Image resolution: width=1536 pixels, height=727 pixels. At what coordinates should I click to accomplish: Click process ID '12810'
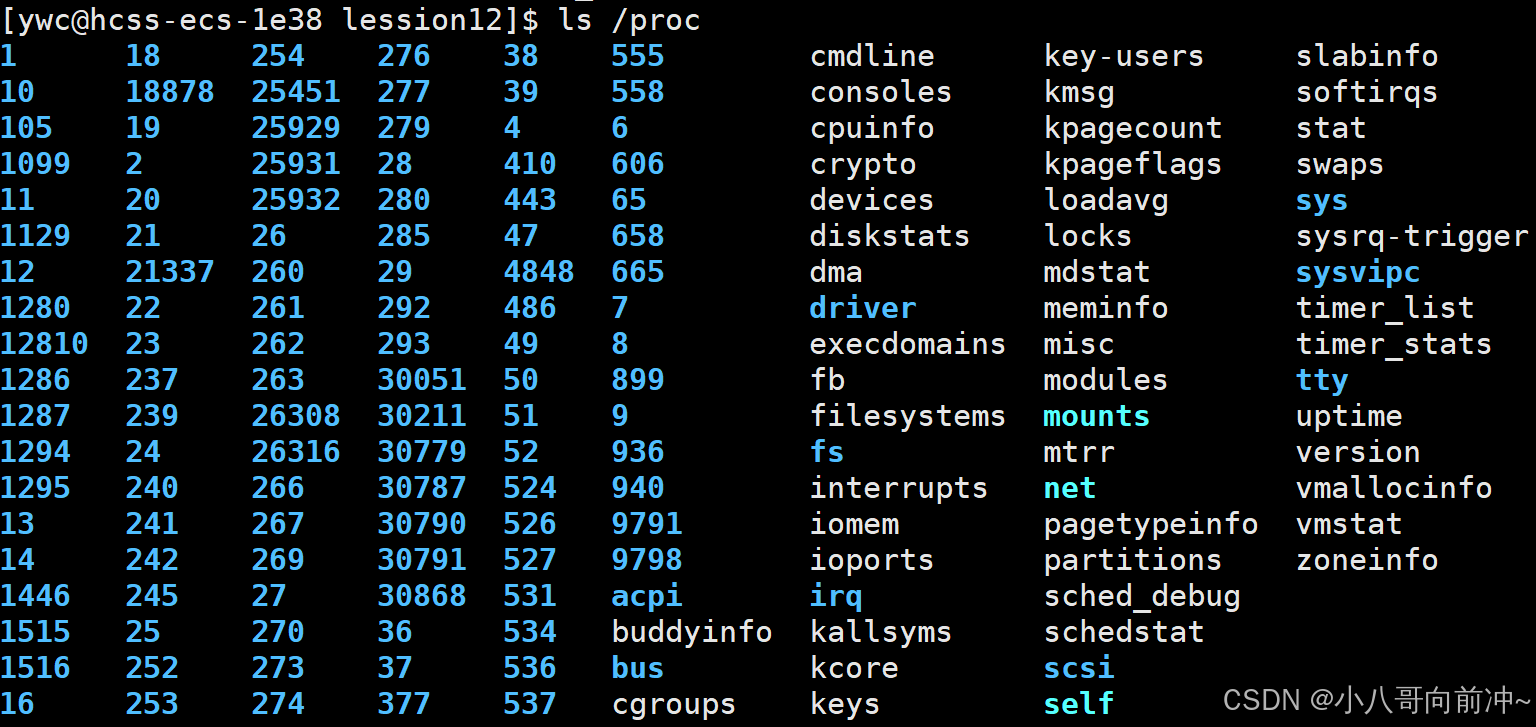click(44, 344)
